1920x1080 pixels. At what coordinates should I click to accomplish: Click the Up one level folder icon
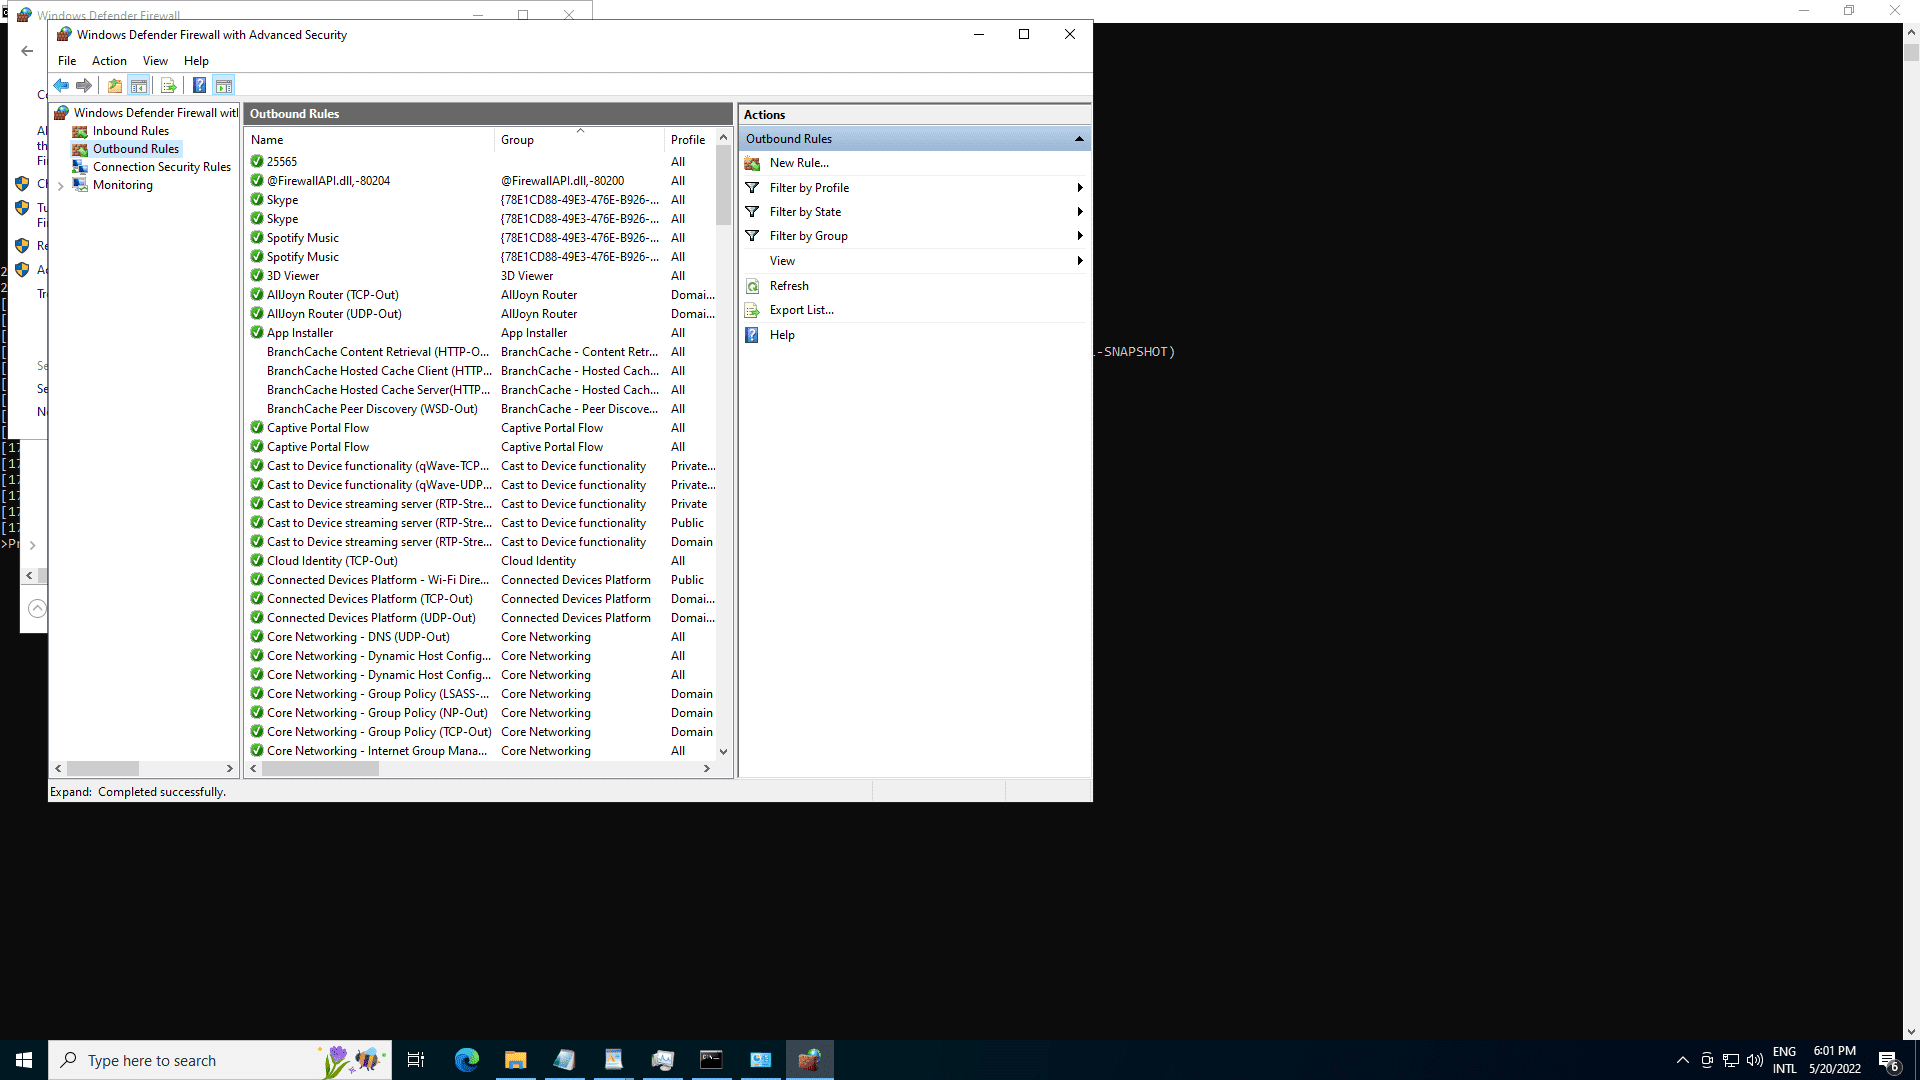115,86
